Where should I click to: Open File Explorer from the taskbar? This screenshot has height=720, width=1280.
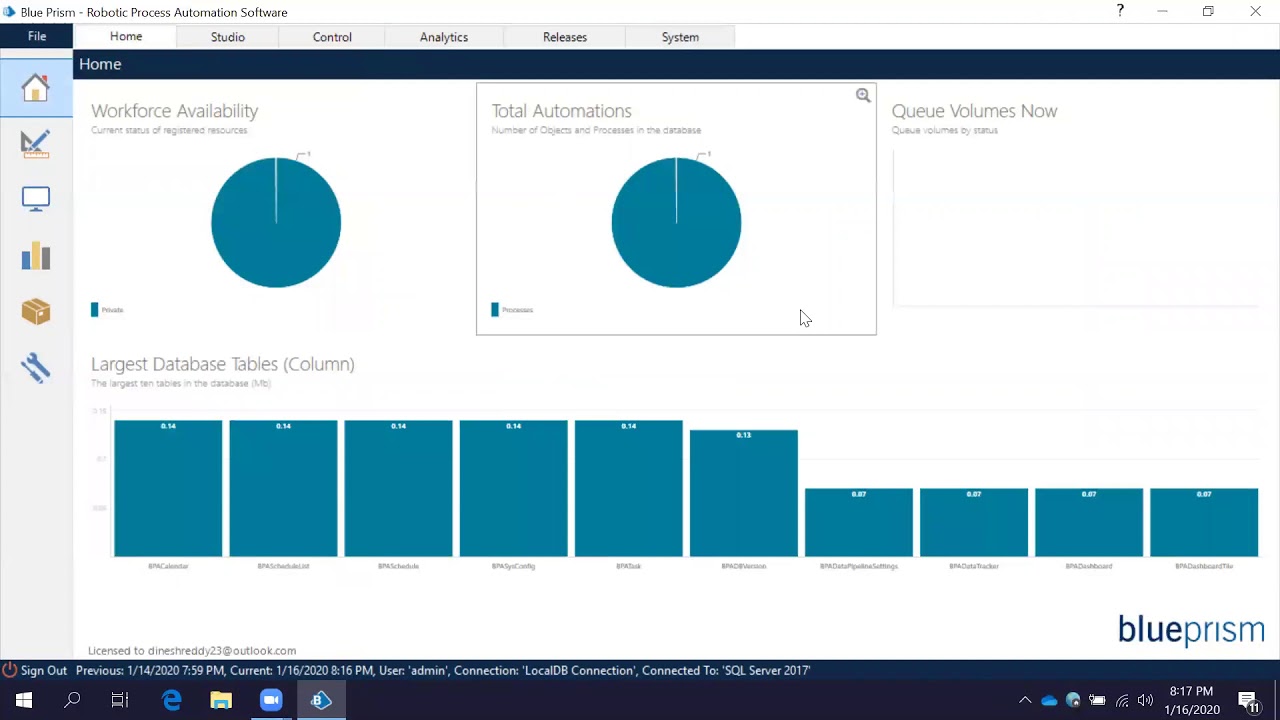pos(221,700)
